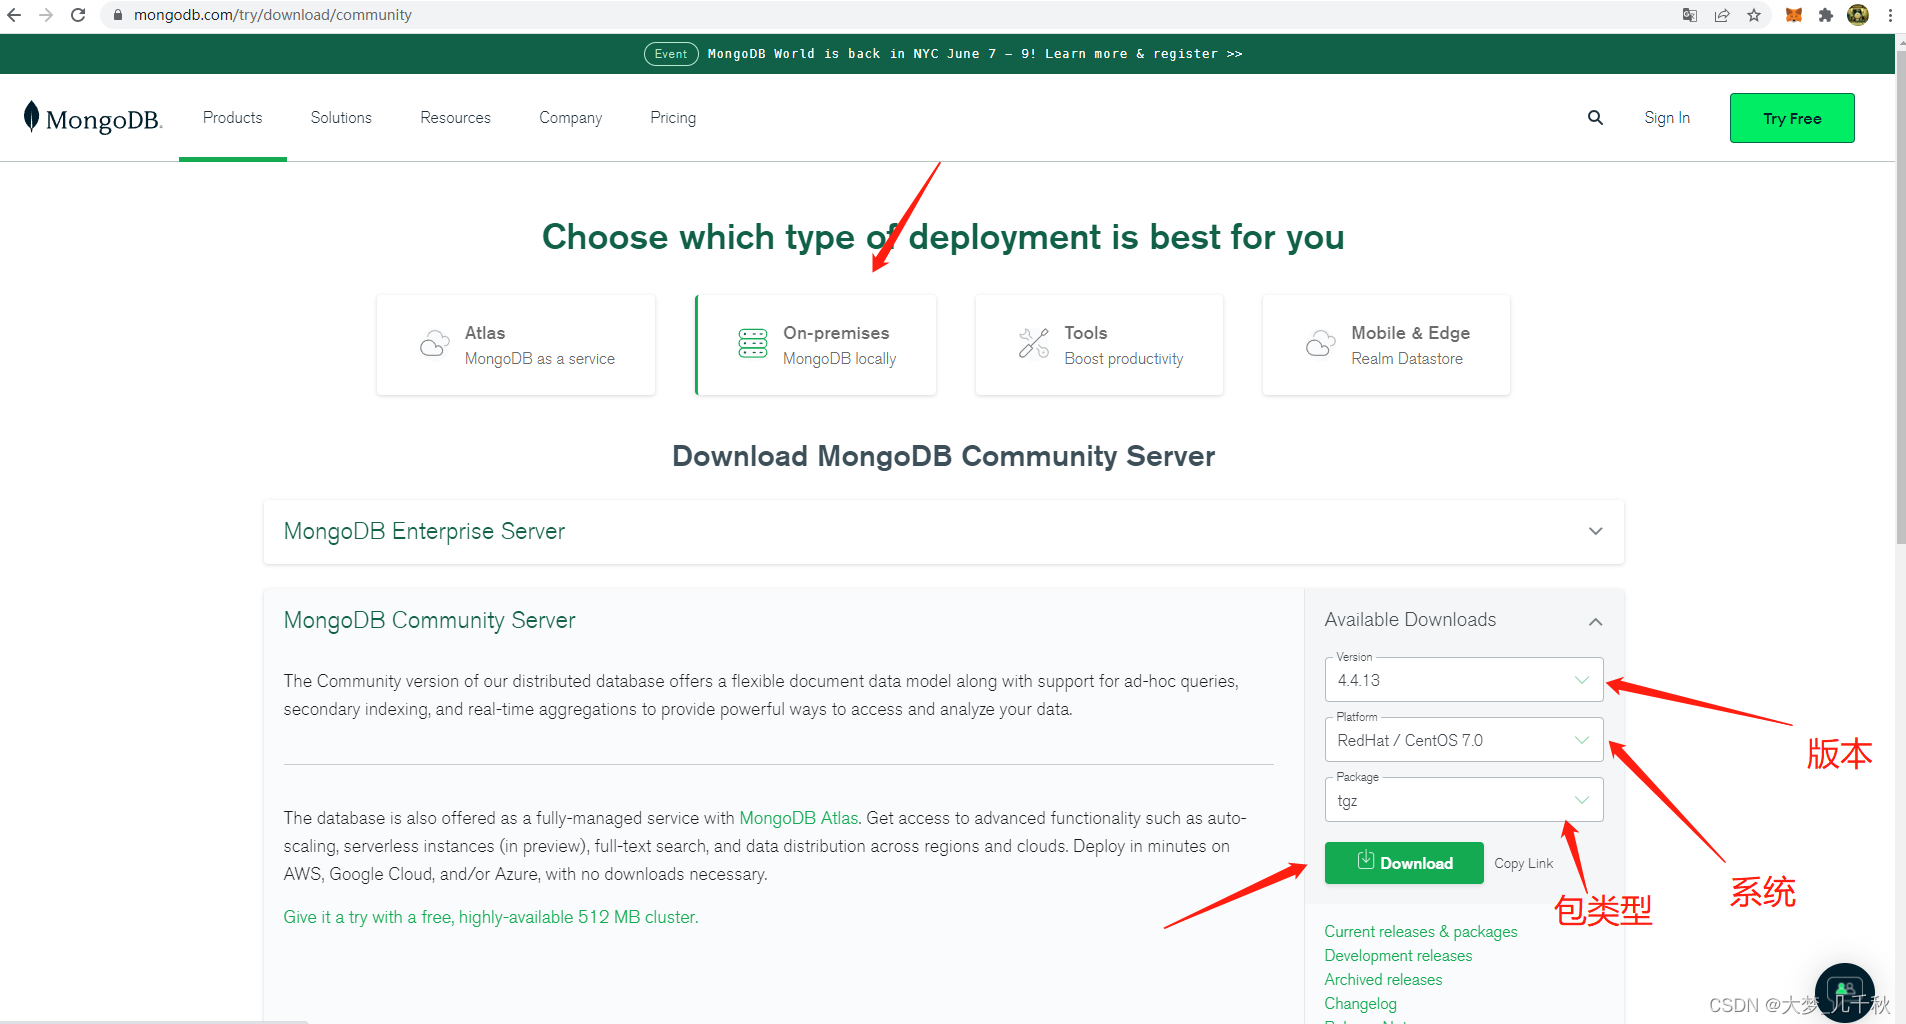Open the Solutions menu

(x=341, y=118)
